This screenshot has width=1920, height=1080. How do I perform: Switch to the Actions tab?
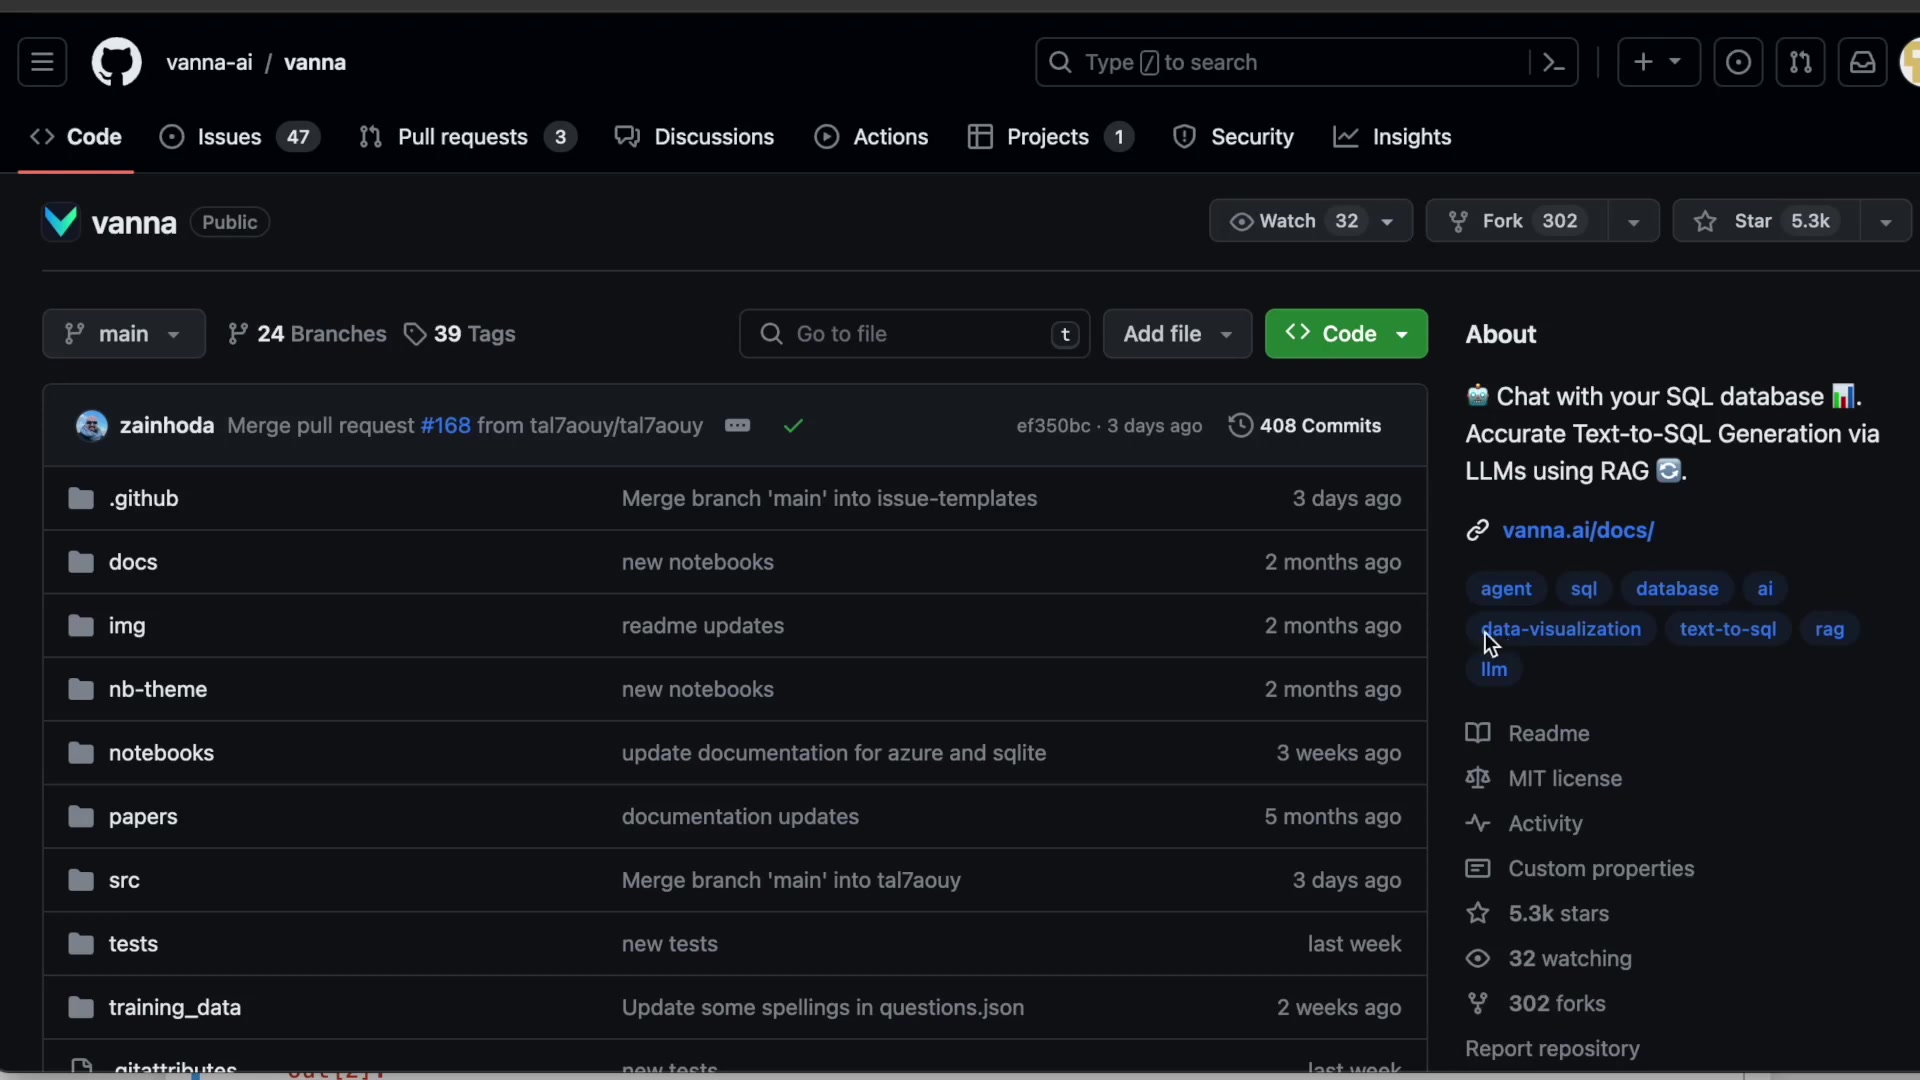point(871,137)
